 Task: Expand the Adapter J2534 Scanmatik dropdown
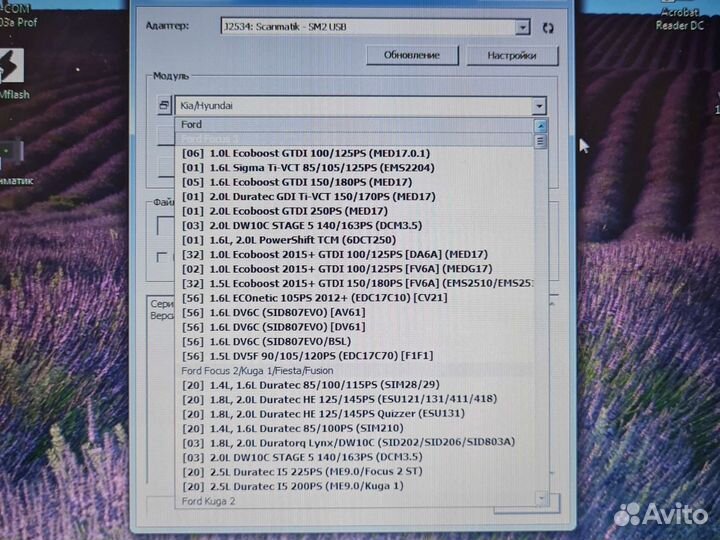click(x=522, y=27)
